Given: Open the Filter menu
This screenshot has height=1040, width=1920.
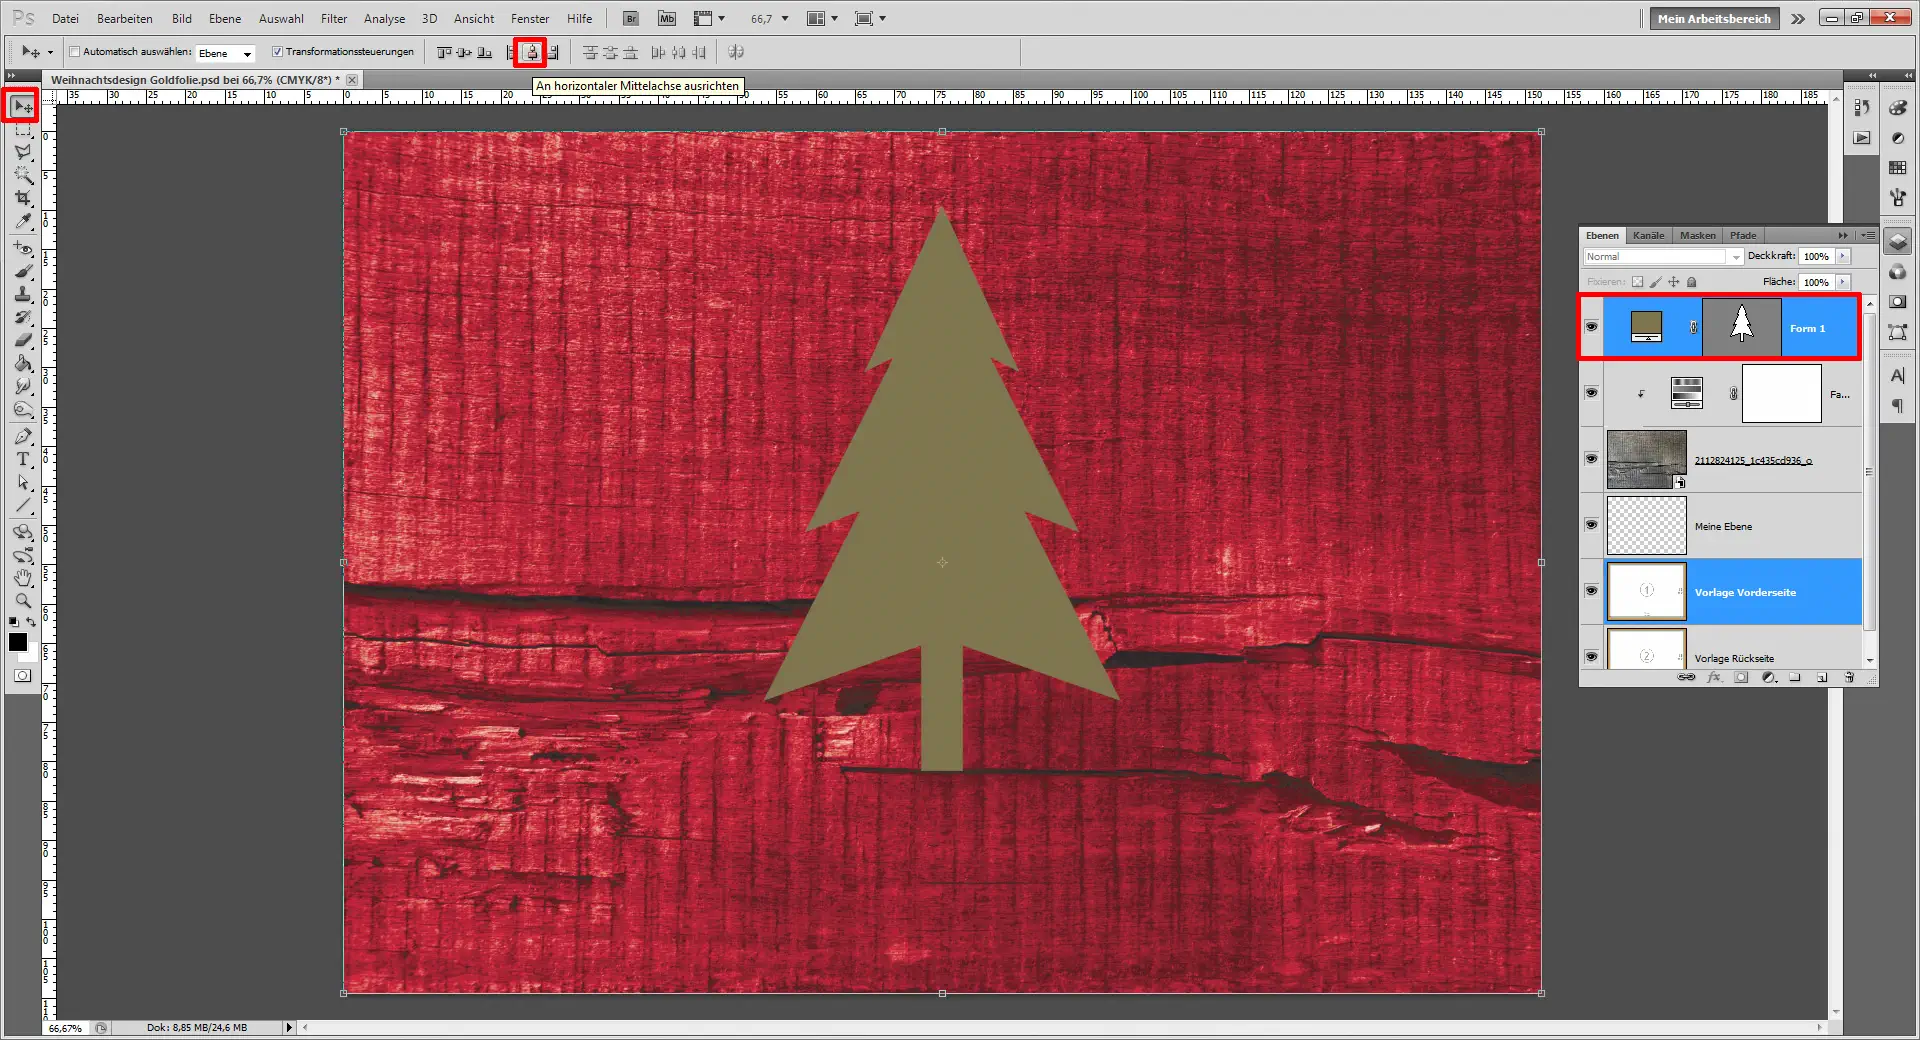Looking at the screenshot, I should (333, 18).
